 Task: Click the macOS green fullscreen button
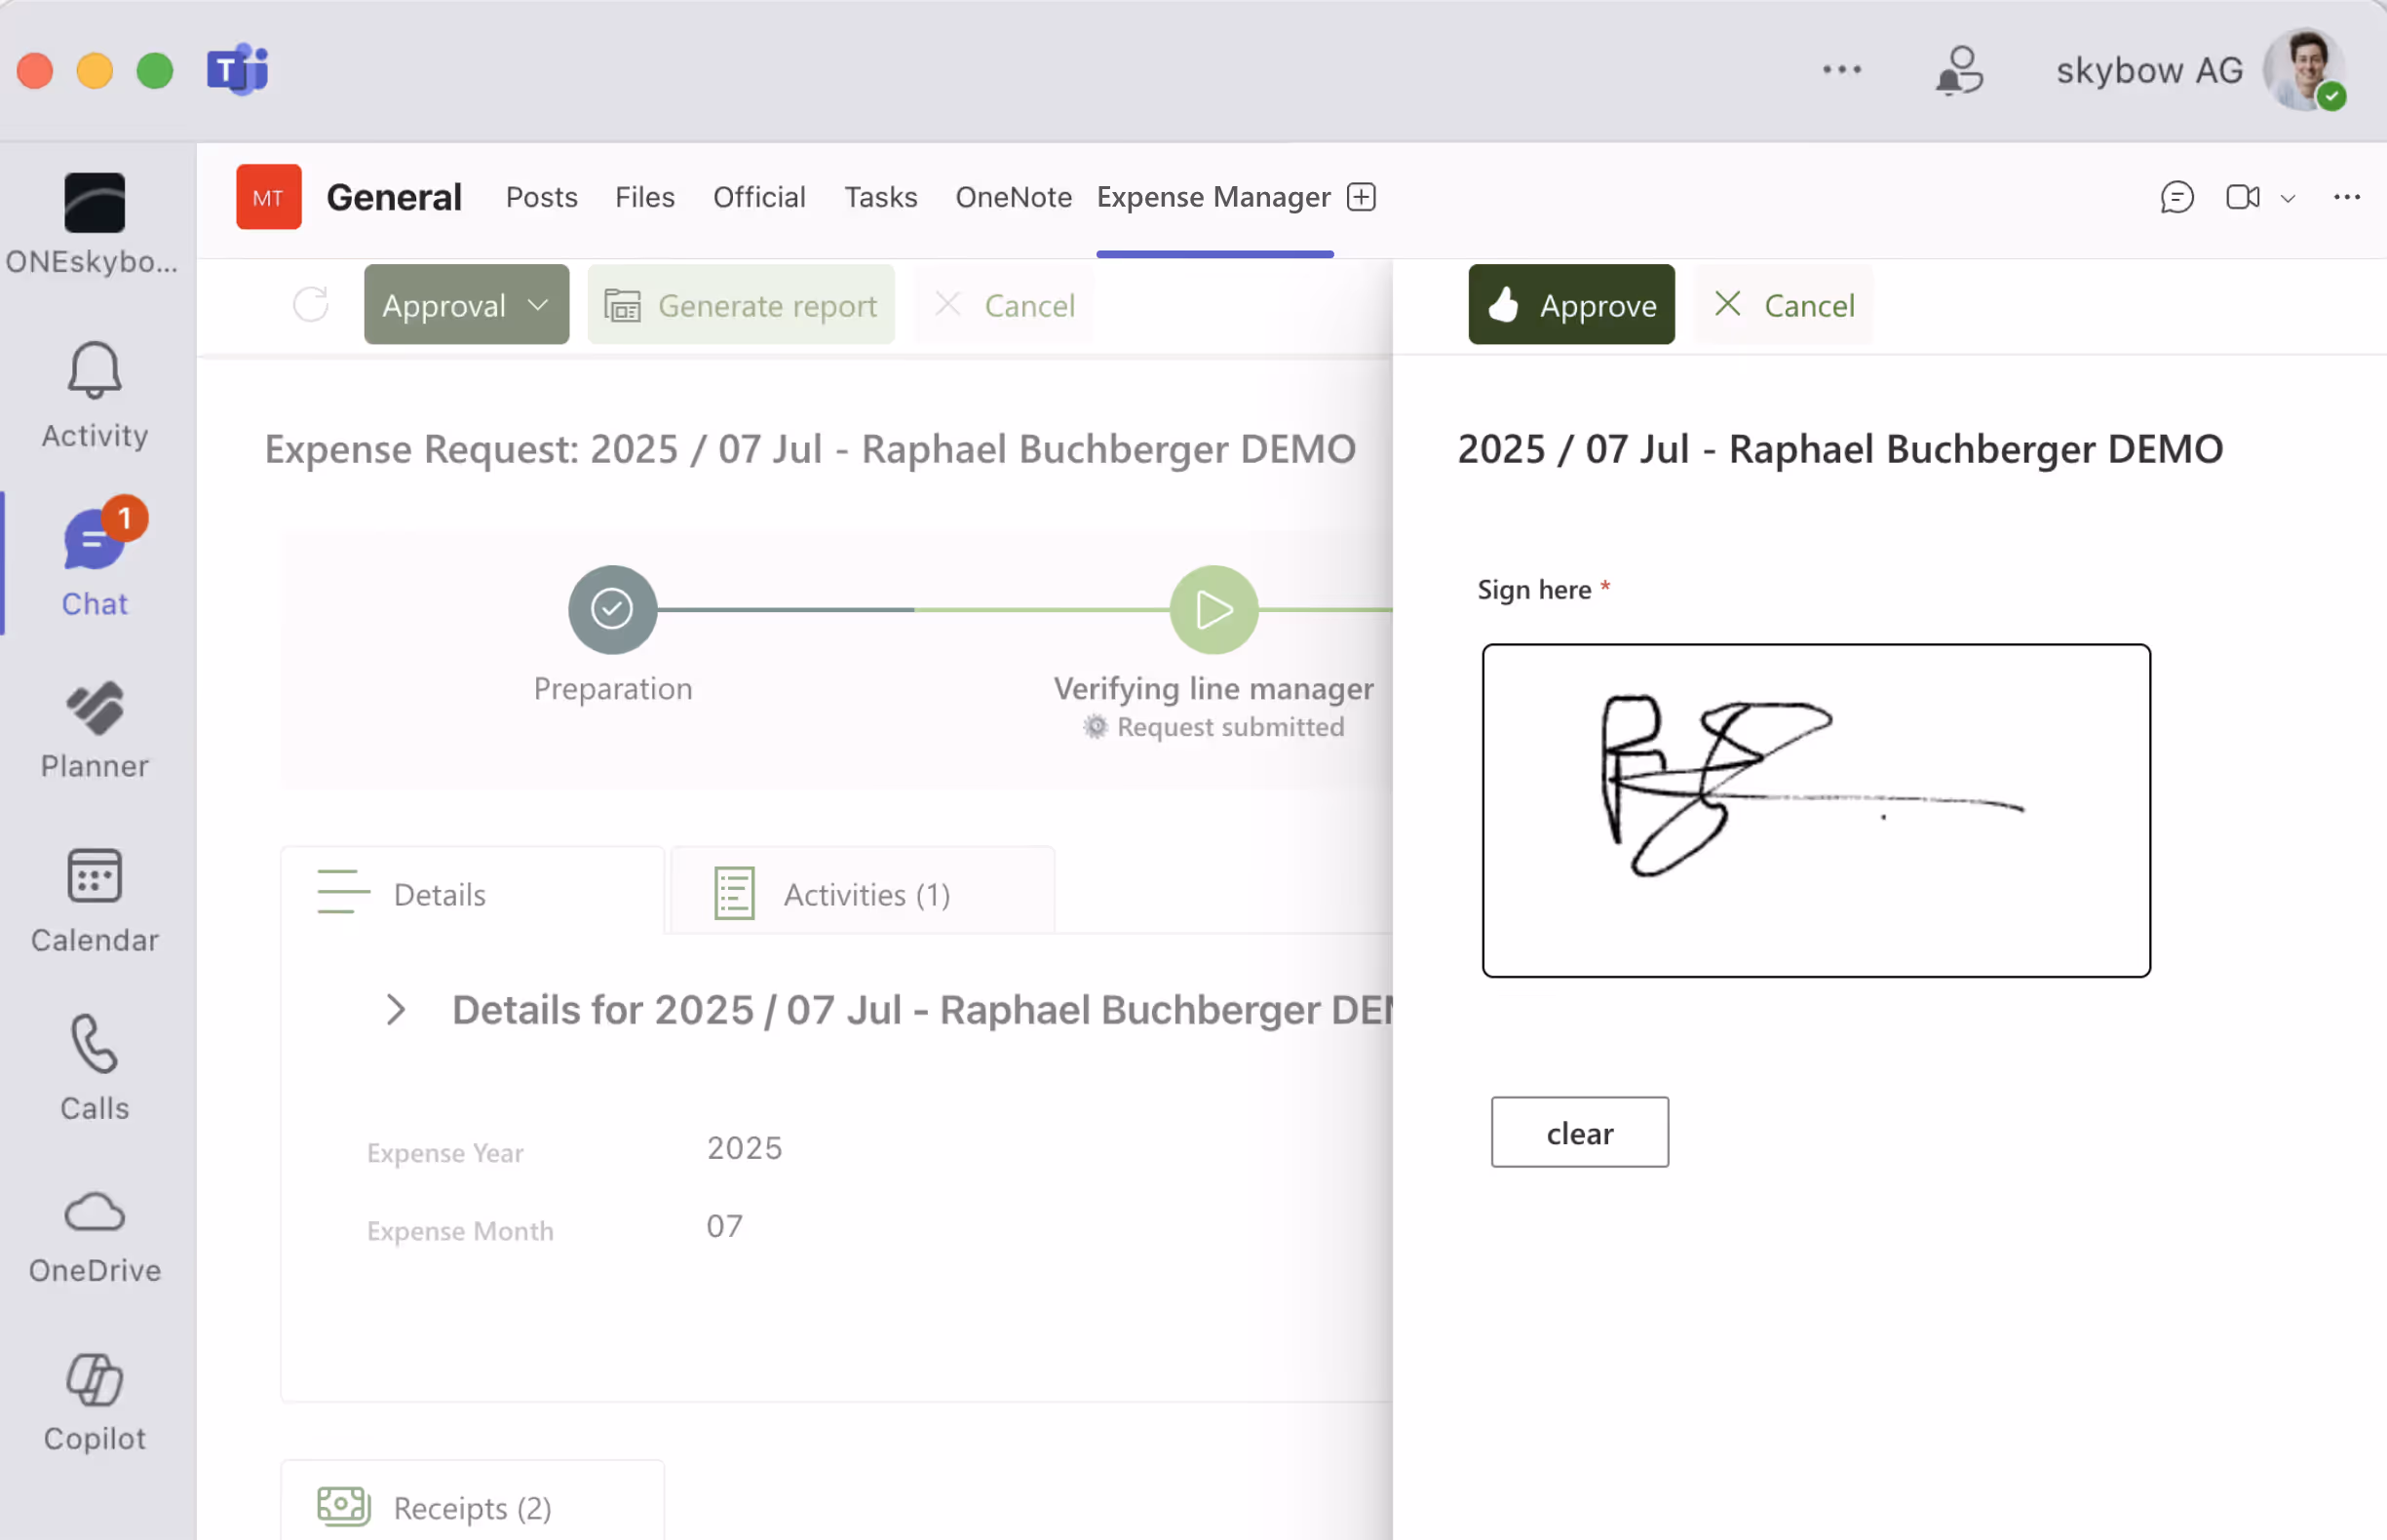tap(155, 70)
